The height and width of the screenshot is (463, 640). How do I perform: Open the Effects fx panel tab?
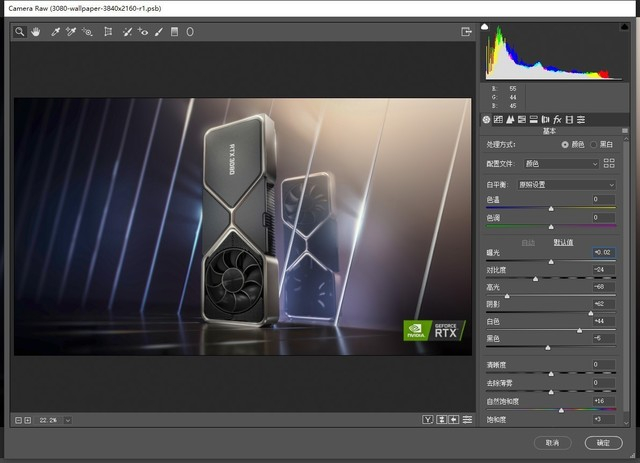tap(557, 119)
